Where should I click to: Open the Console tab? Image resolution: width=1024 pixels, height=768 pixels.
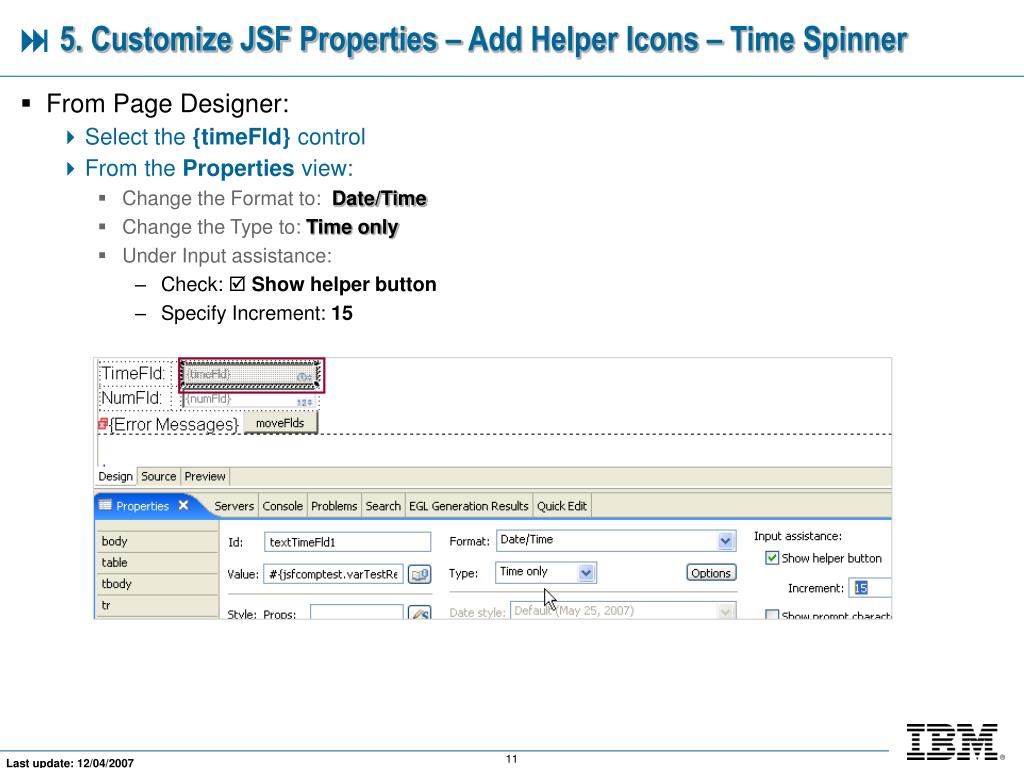(x=283, y=506)
